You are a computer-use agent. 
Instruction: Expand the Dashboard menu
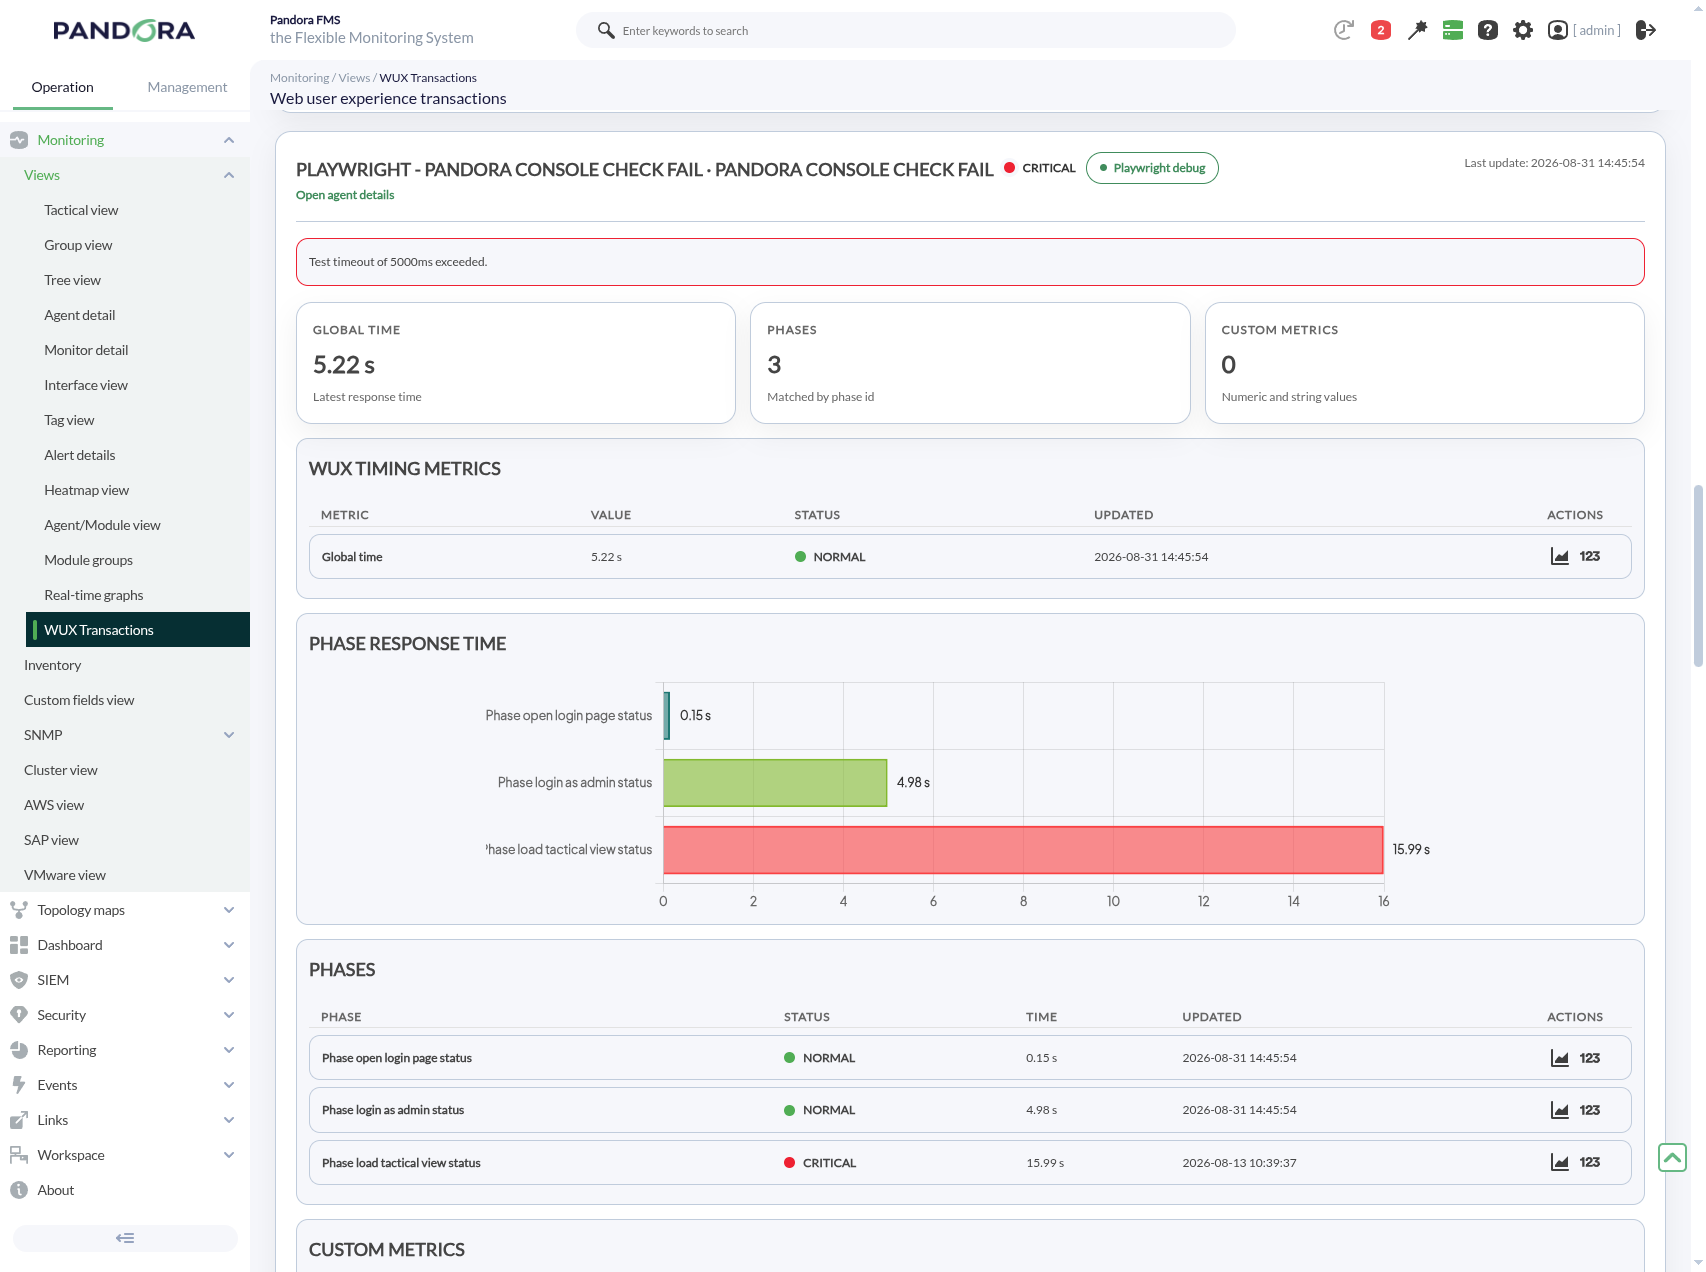pyautogui.click(x=229, y=945)
